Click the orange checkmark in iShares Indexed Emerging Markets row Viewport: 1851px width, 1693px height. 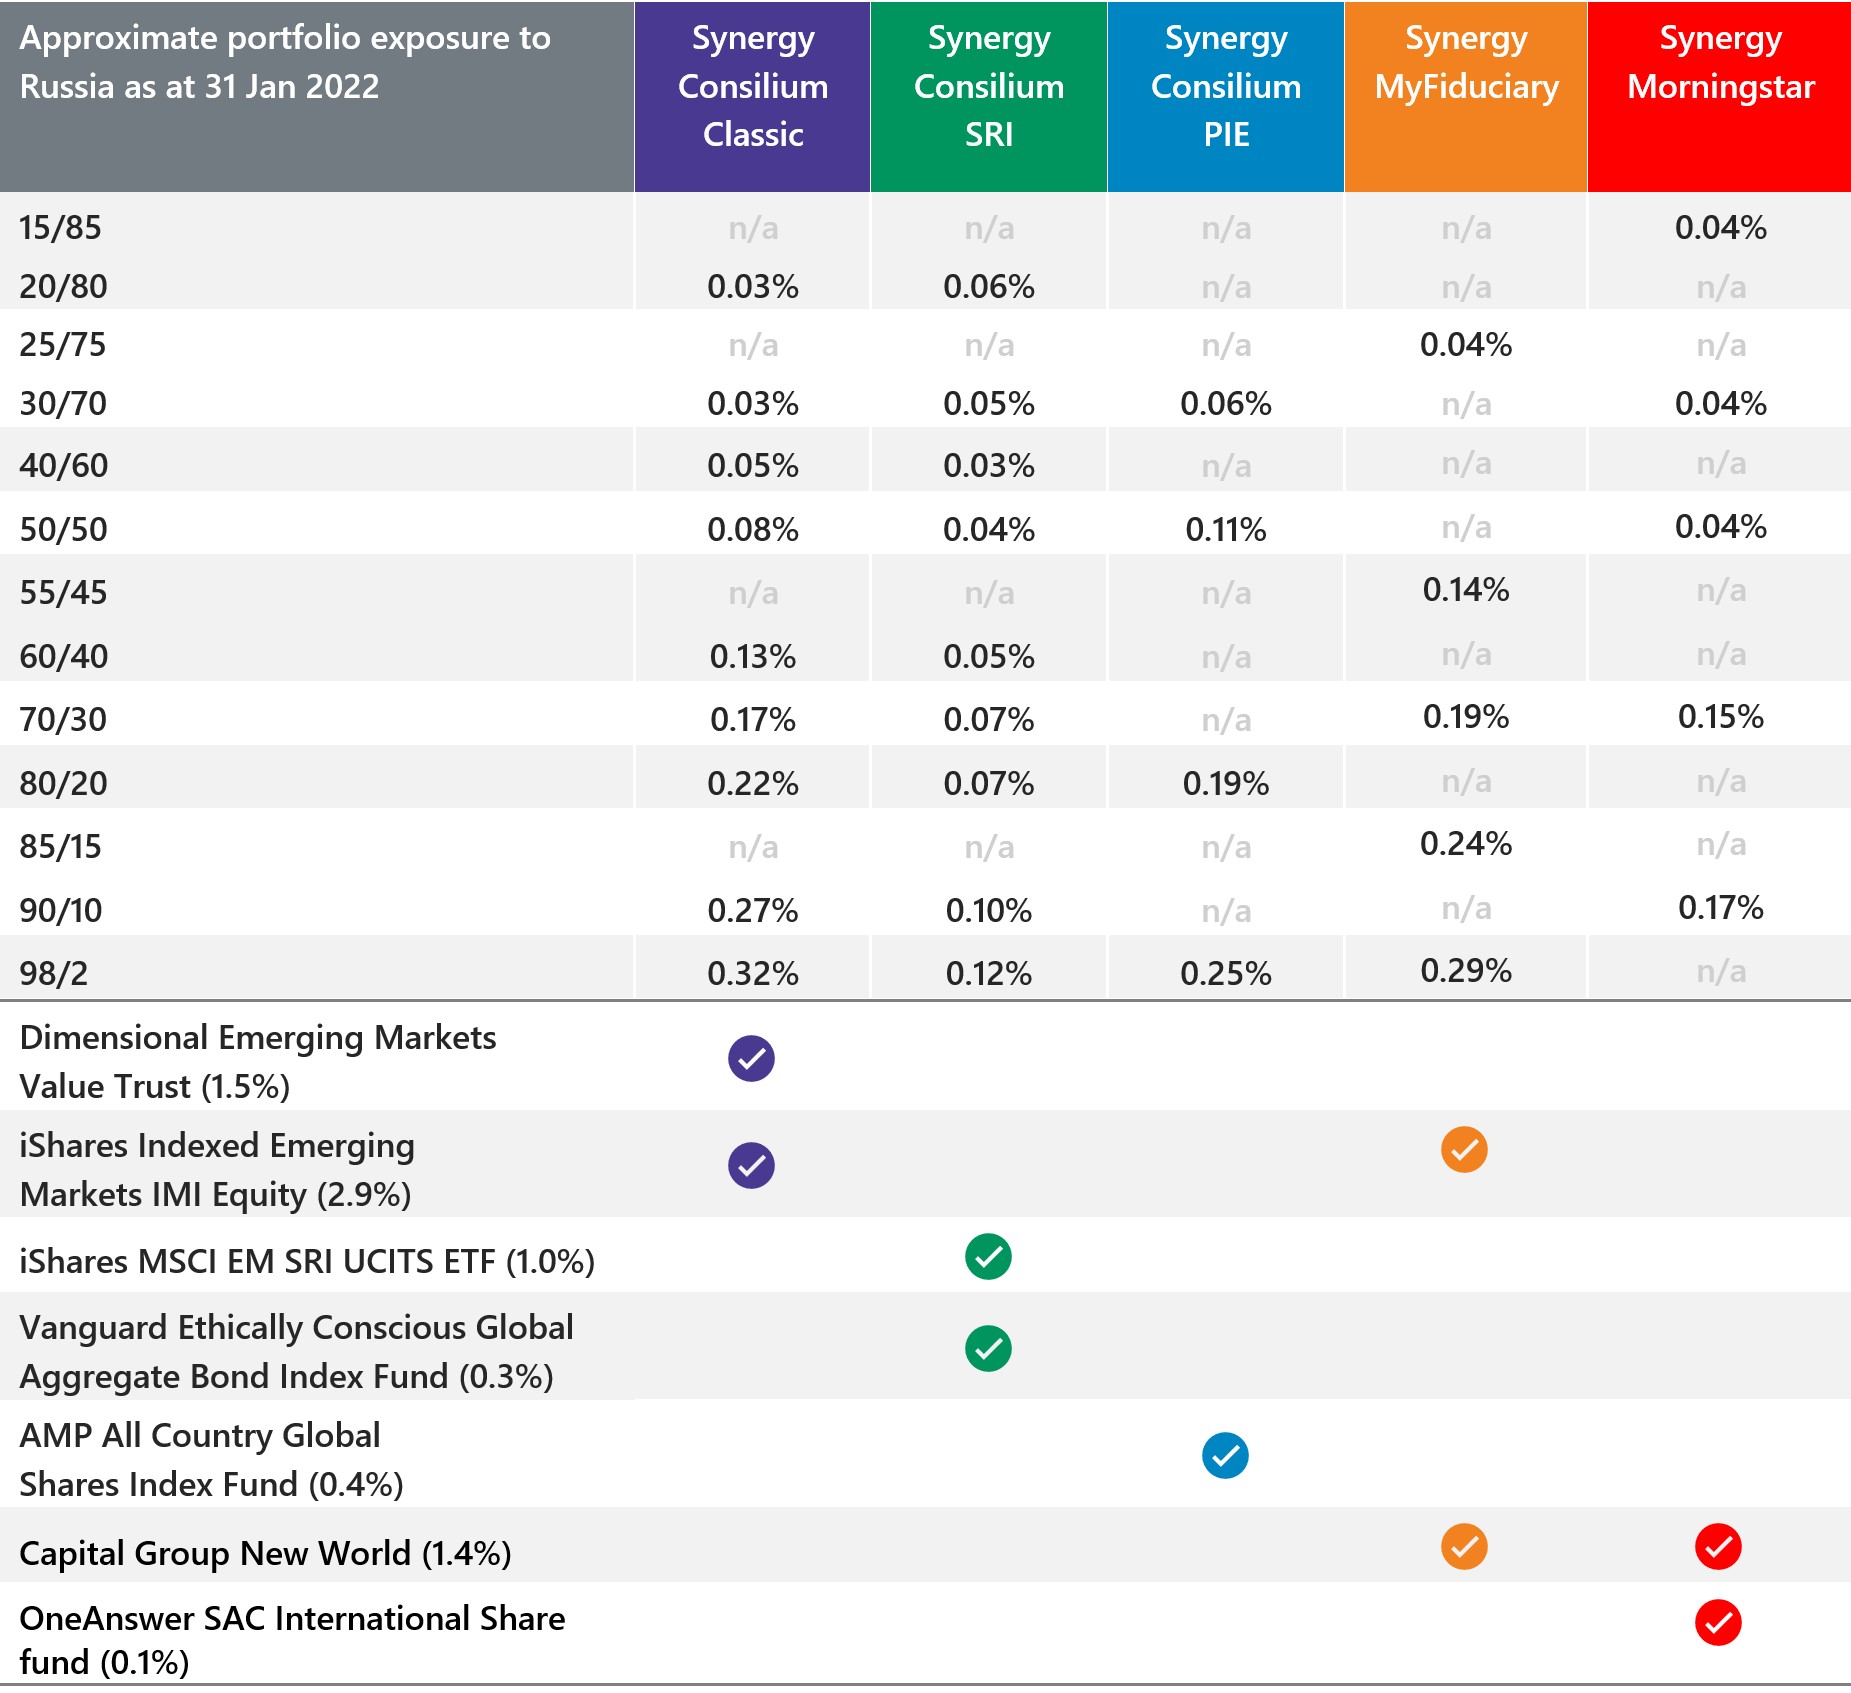point(1464,1149)
